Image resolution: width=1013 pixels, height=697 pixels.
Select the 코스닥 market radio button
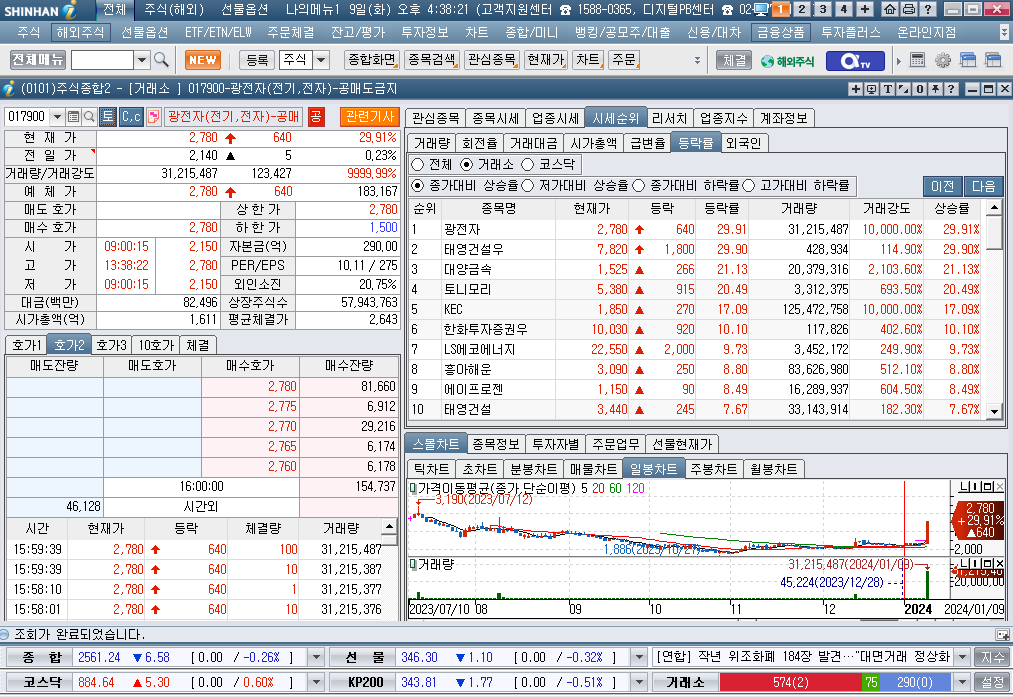(527, 164)
